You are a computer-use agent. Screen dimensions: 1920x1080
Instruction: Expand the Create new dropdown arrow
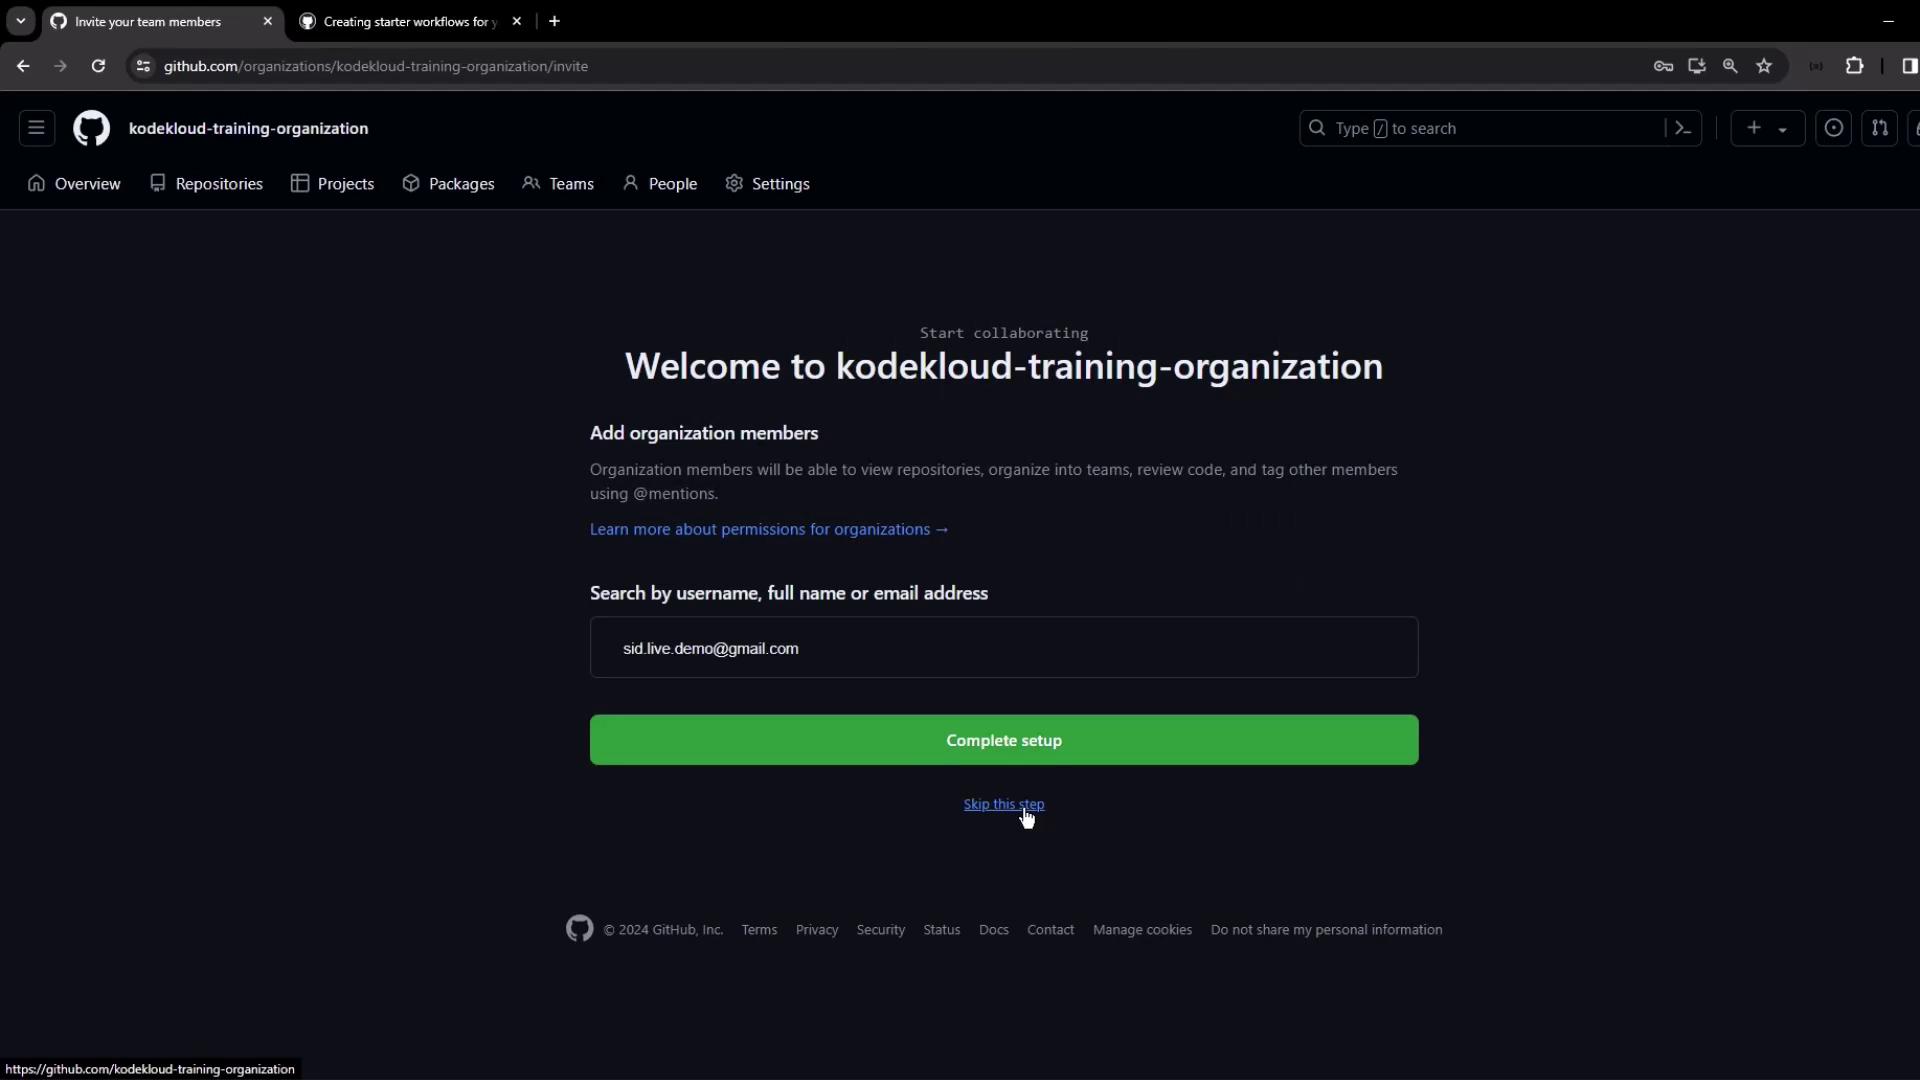pos(1782,129)
